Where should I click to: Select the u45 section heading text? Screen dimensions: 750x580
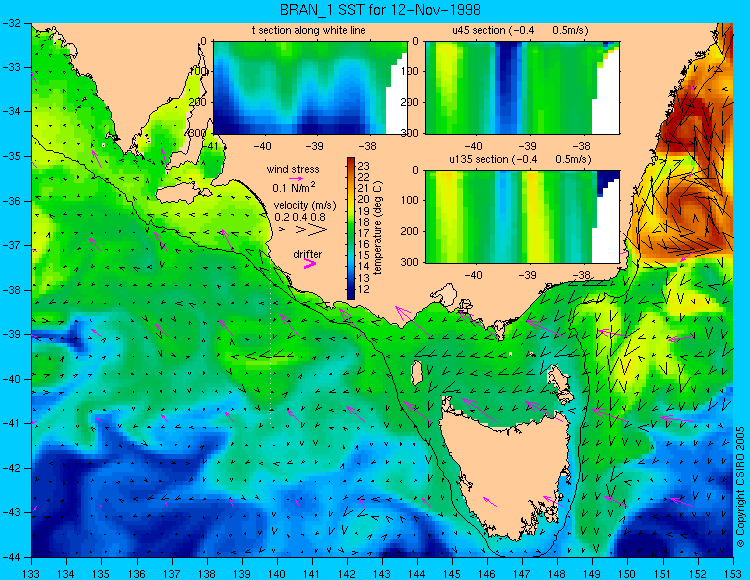point(520,30)
